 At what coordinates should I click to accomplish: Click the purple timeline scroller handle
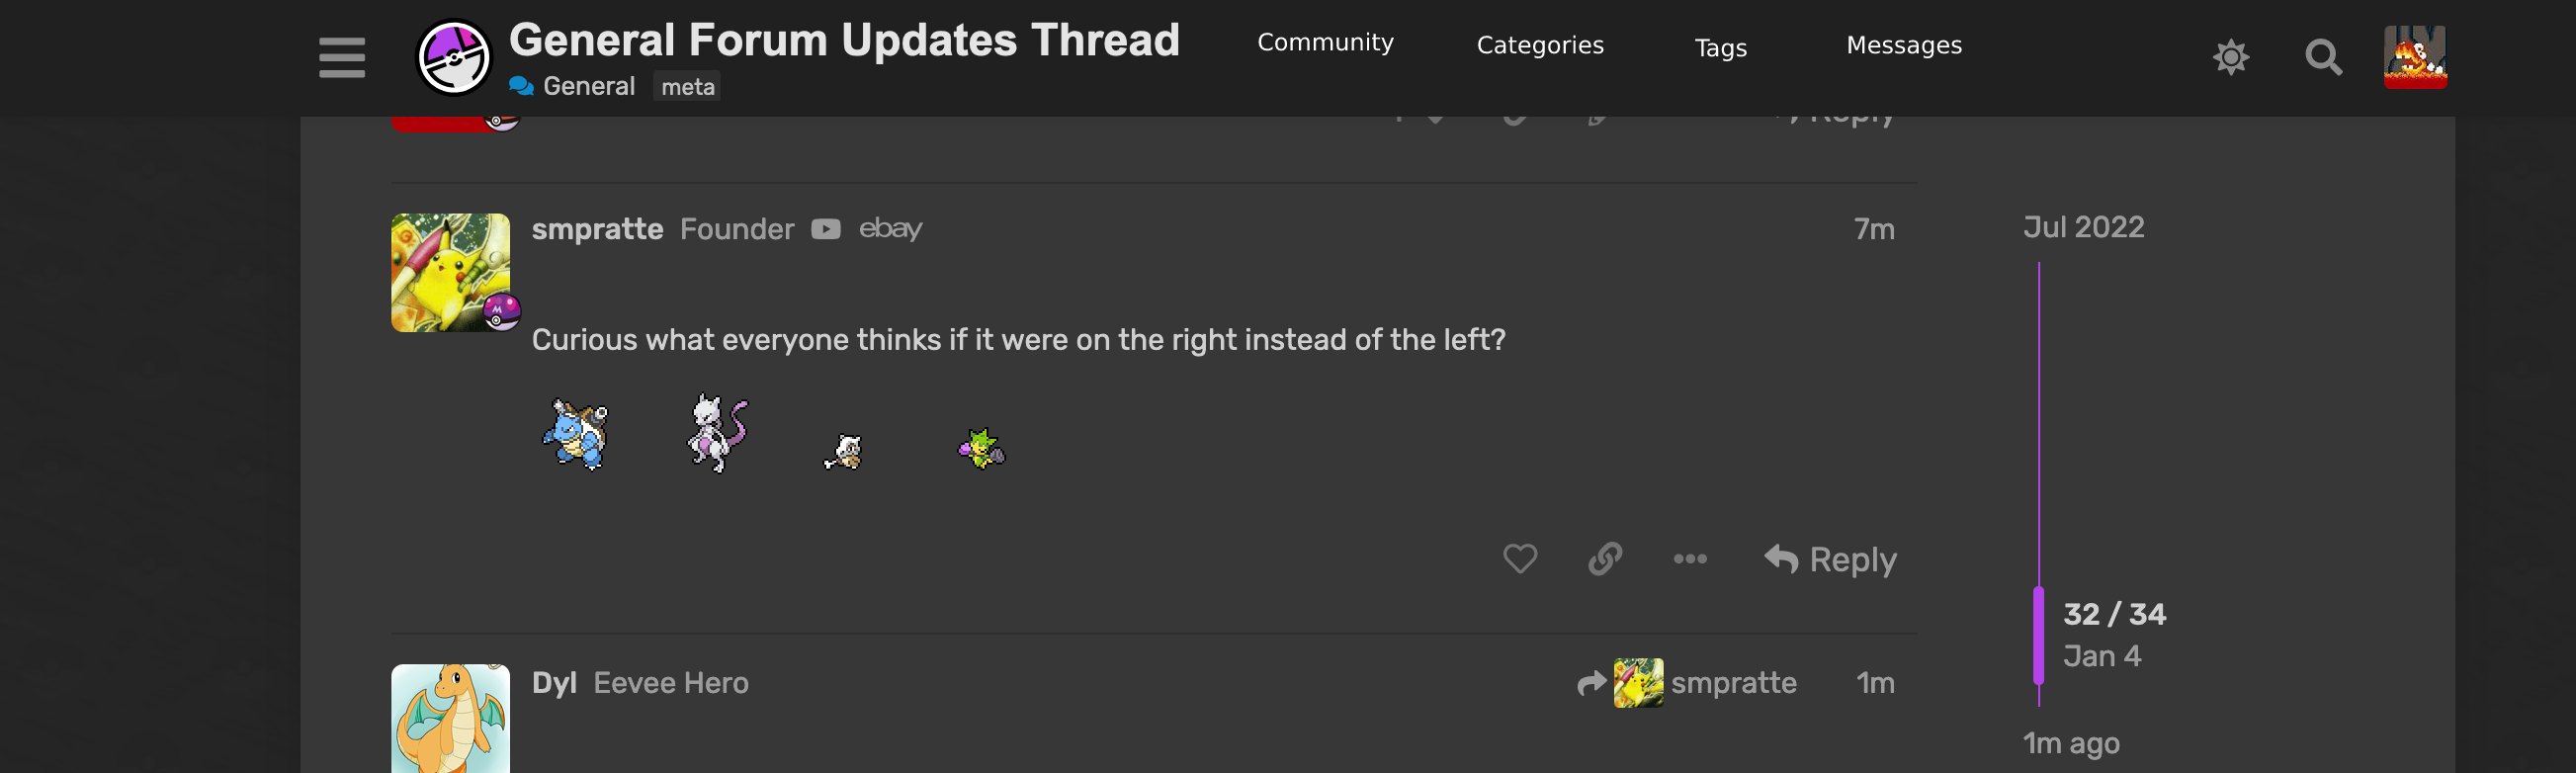tap(2038, 635)
